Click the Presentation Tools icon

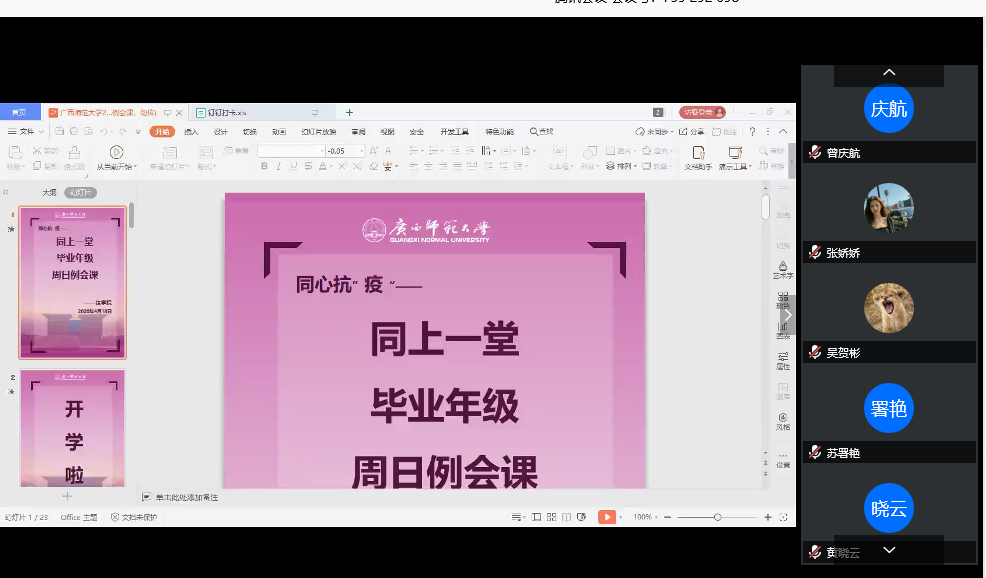click(x=734, y=153)
